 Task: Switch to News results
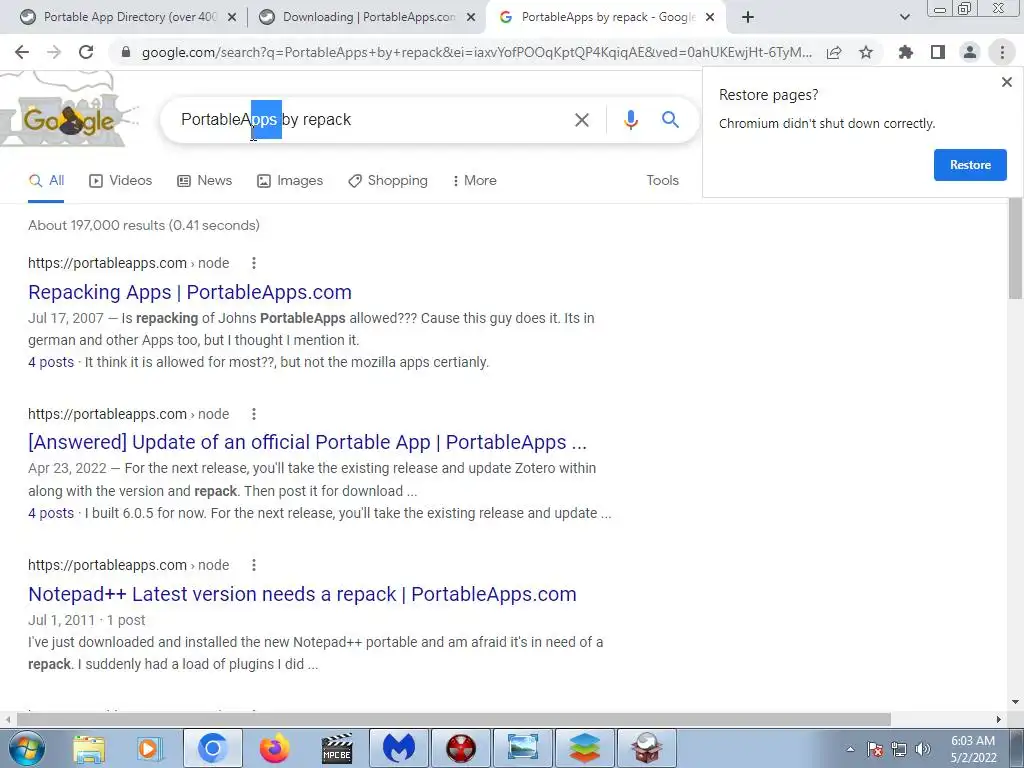pyautogui.click(x=204, y=180)
